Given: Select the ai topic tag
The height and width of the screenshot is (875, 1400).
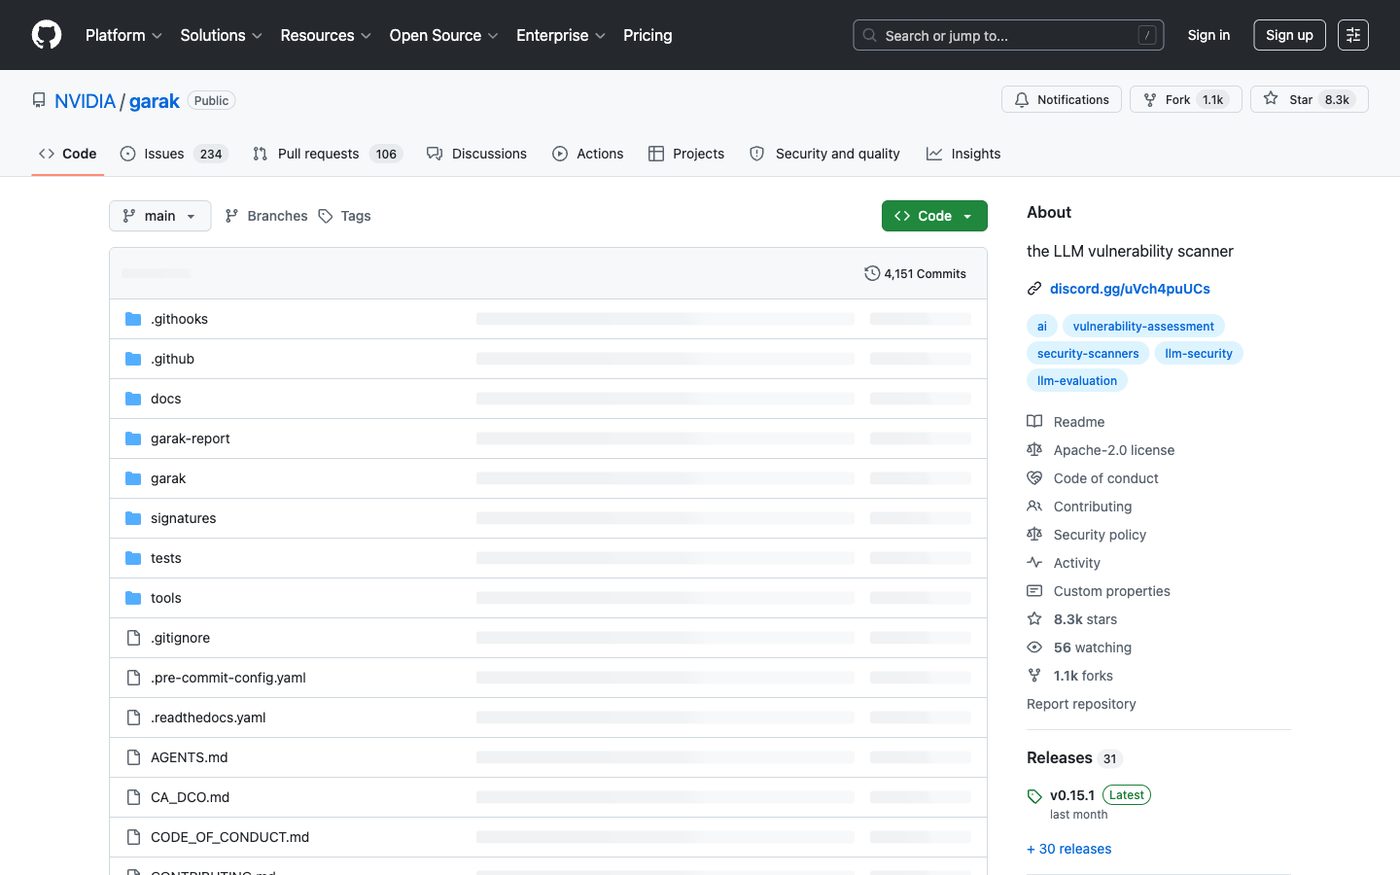Looking at the screenshot, I should click(x=1041, y=326).
